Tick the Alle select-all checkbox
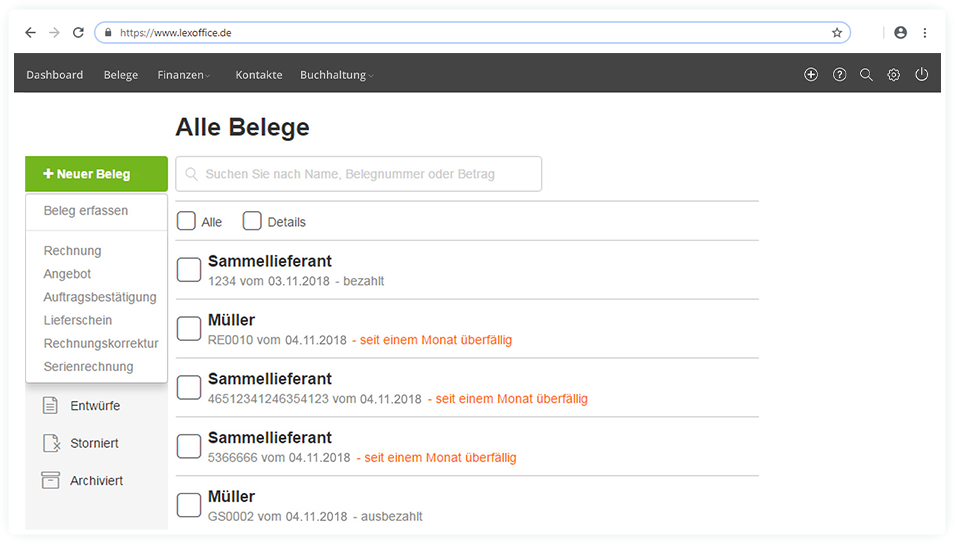 click(187, 221)
